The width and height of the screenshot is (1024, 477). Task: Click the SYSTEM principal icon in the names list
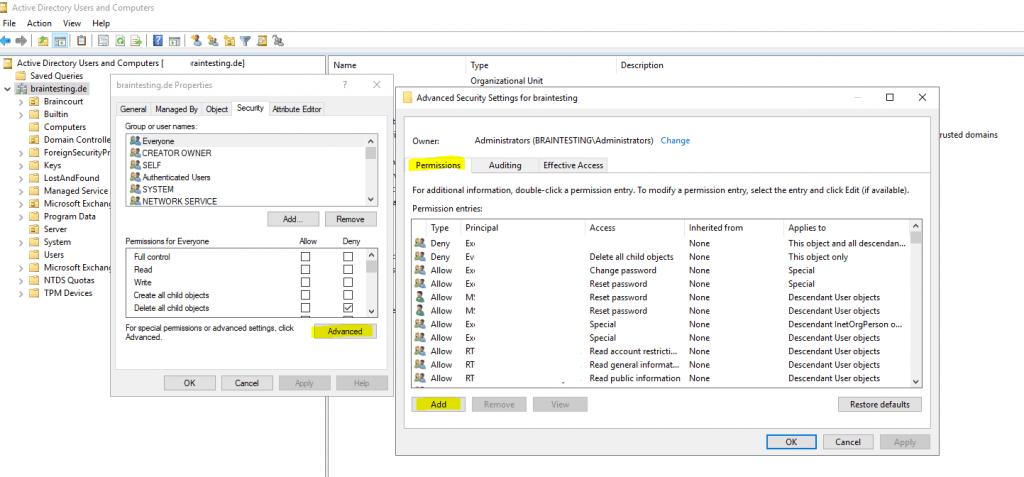135,189
